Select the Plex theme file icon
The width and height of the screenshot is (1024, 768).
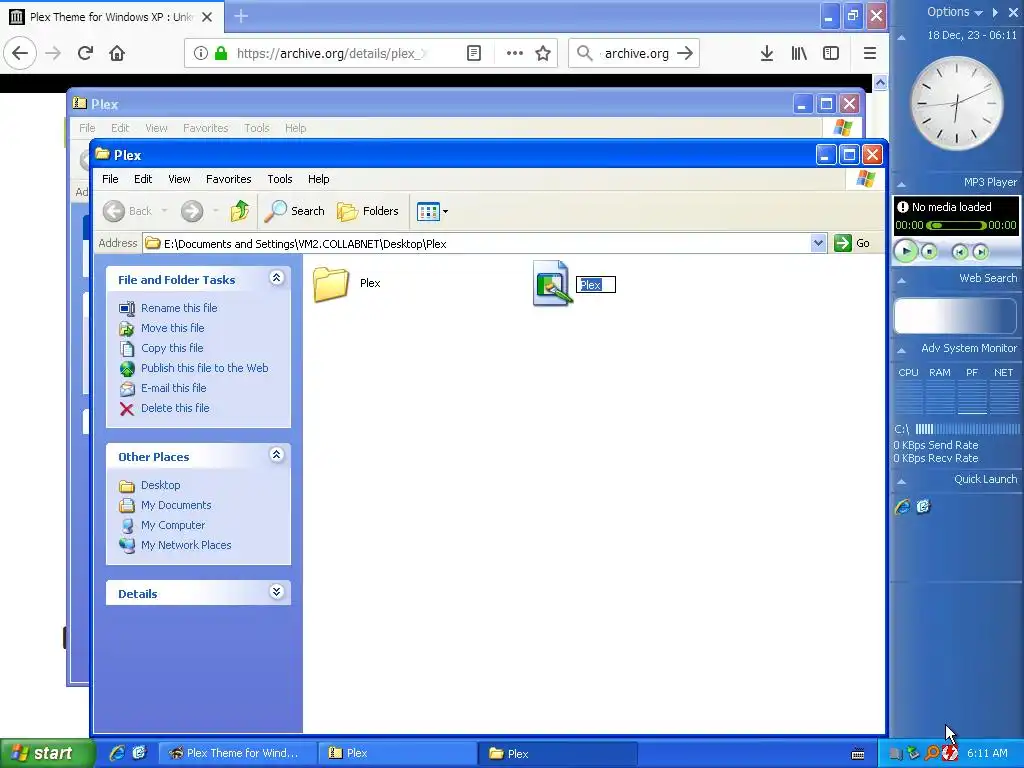(x=552, y=283)
